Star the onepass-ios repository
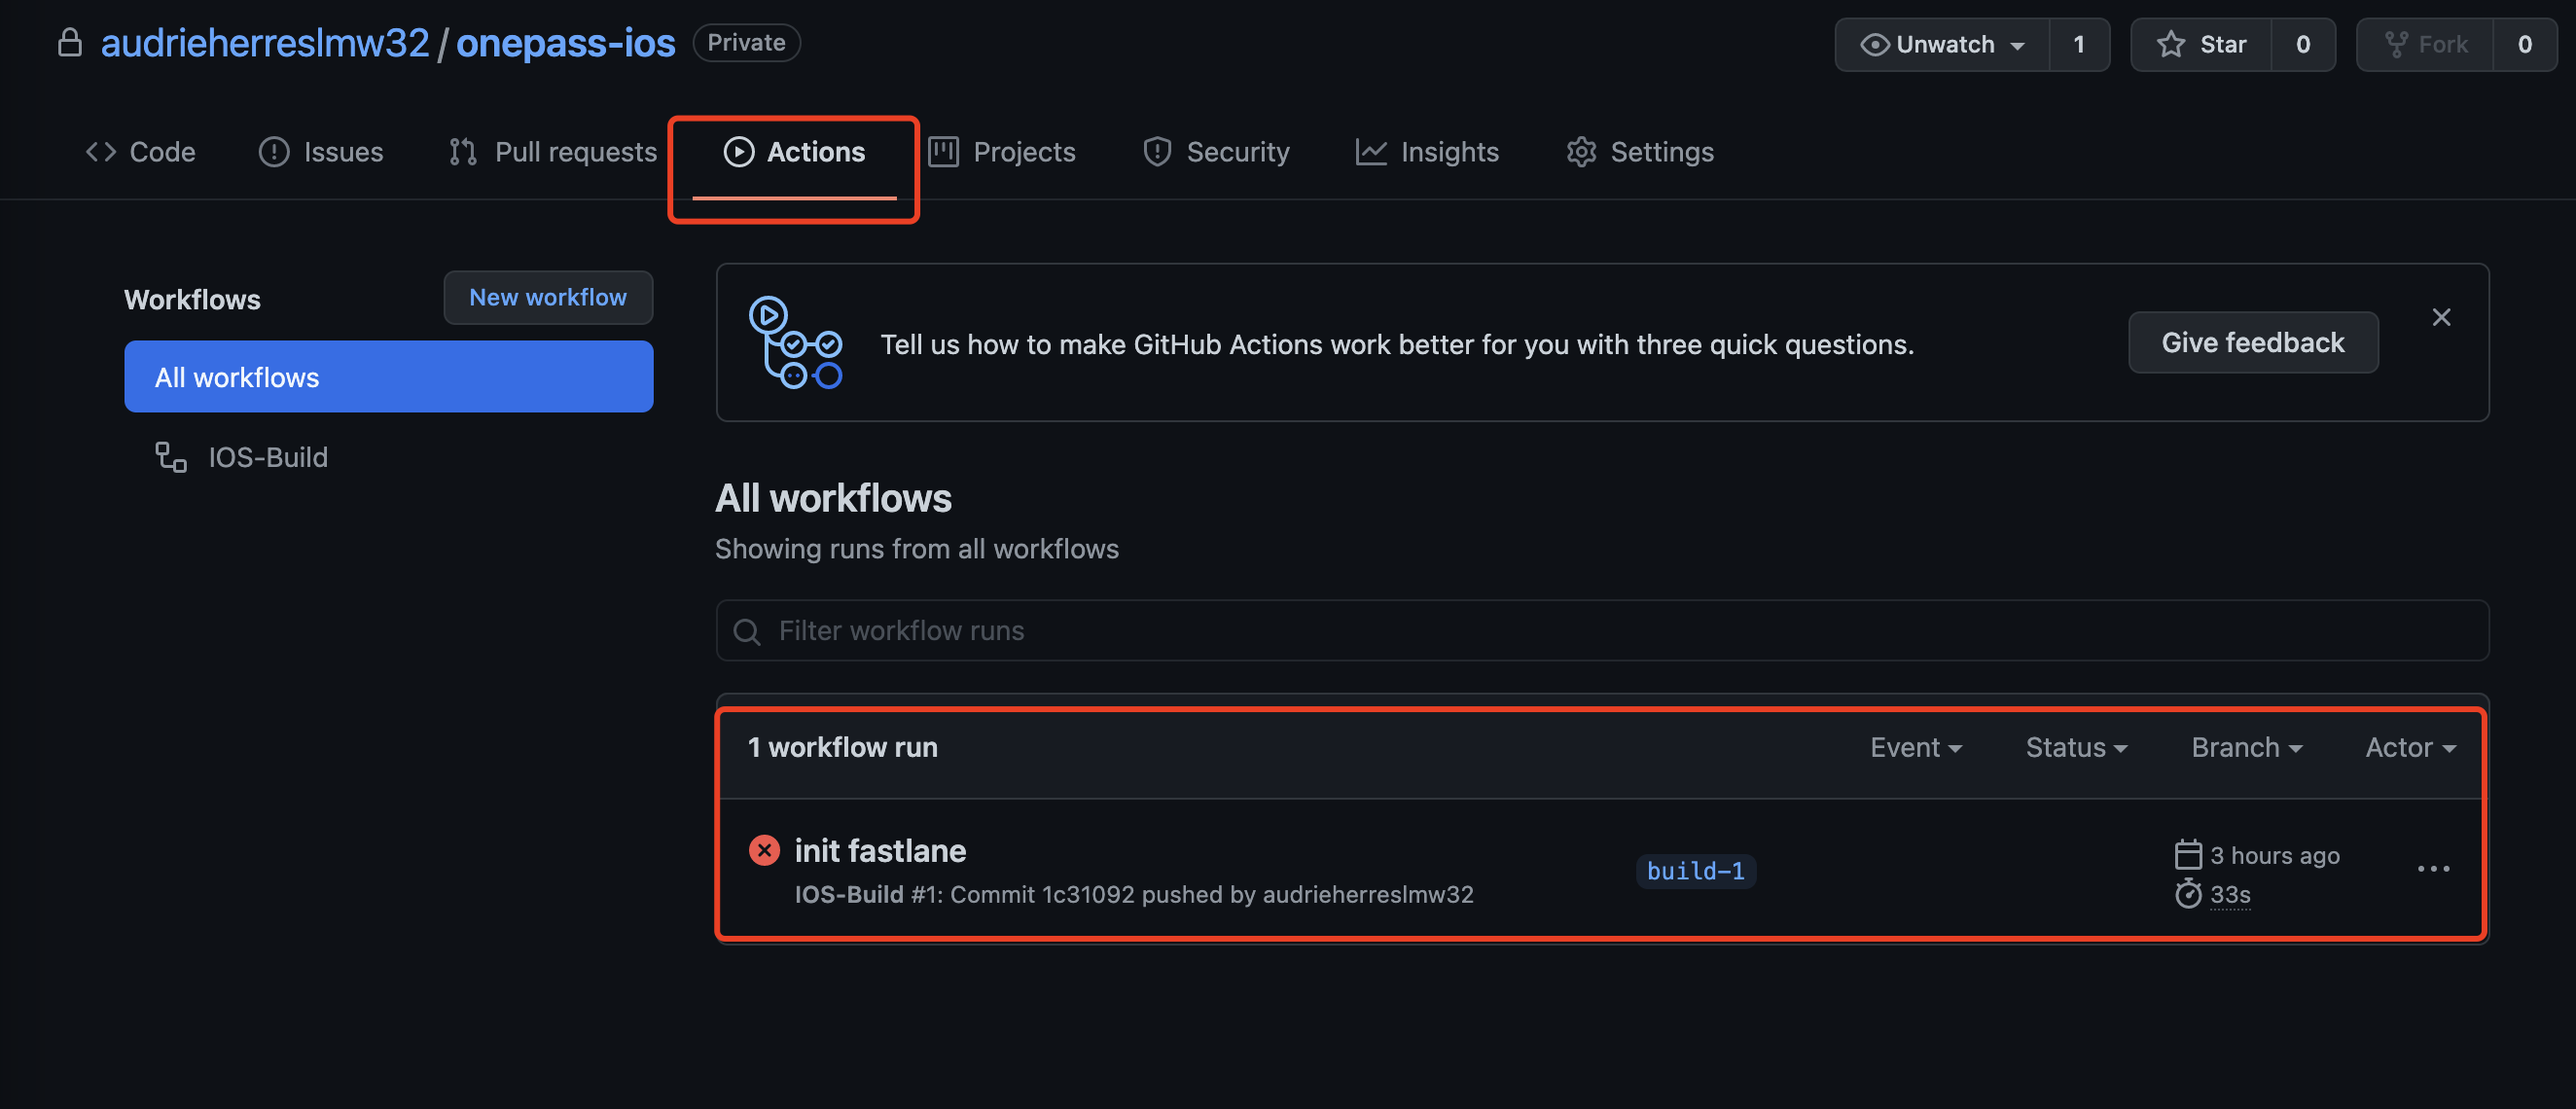 pyautogui.click(x=2201, y=44)
